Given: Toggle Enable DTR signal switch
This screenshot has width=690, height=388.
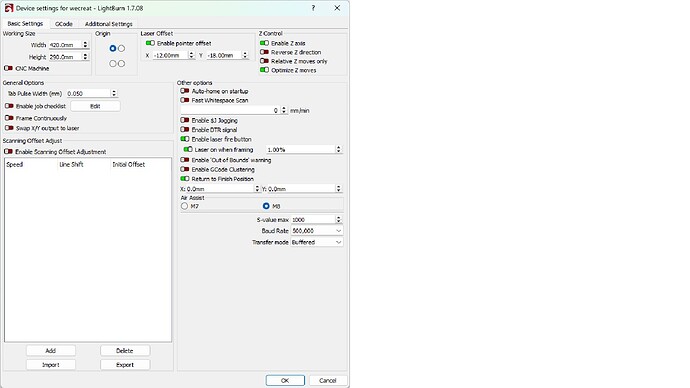Looking at the screenshot, I should 185,130.
